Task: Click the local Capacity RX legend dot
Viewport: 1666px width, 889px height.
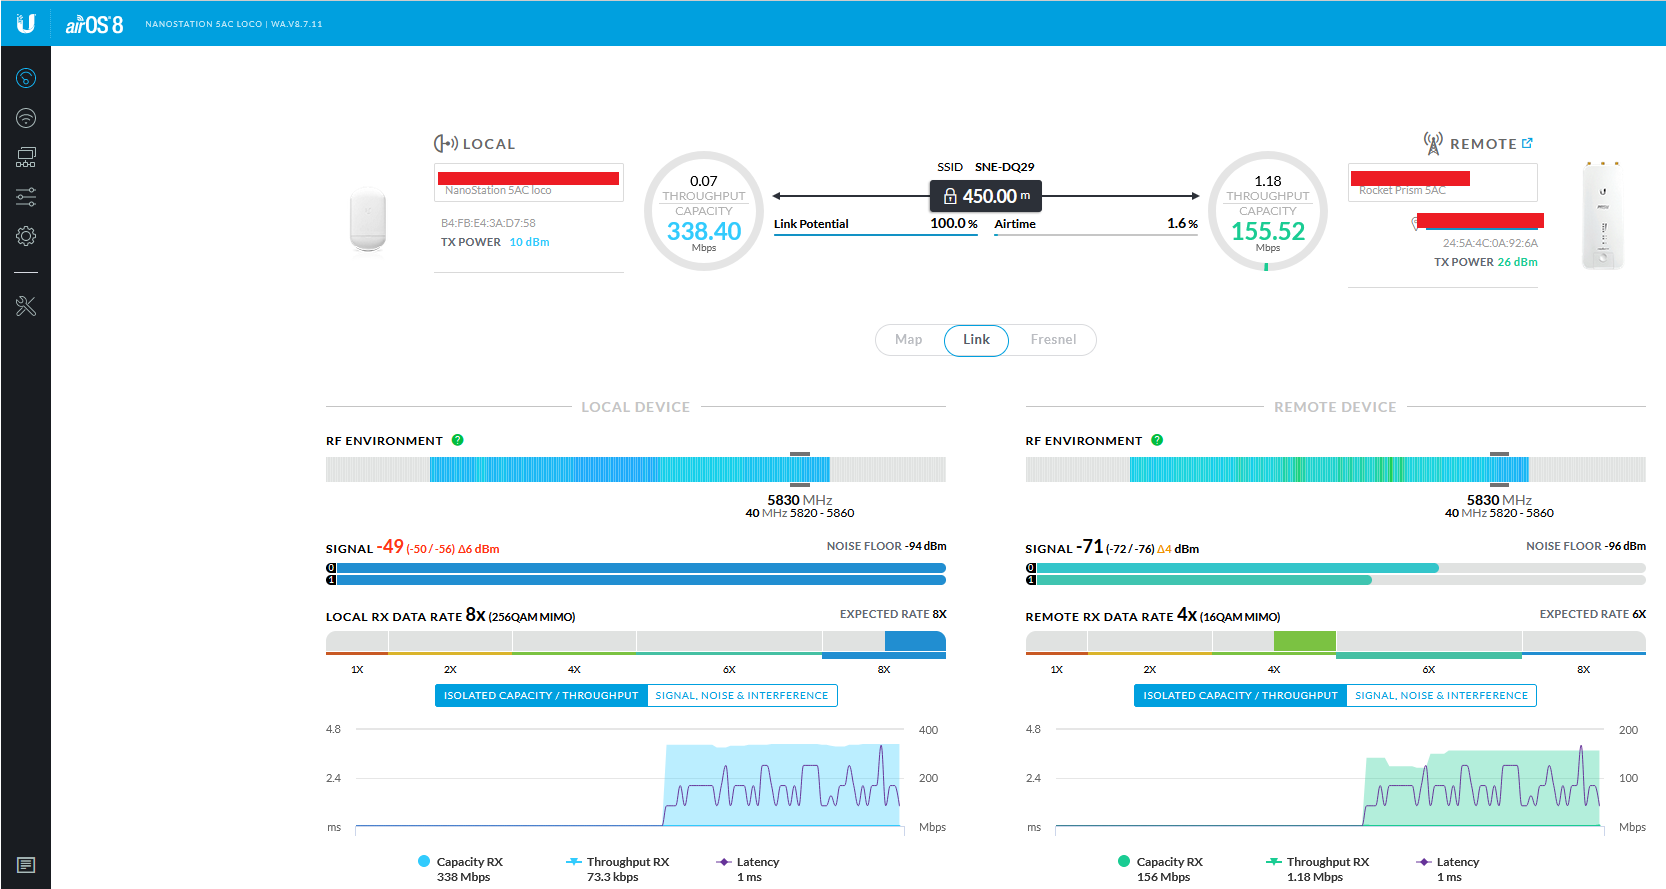Action: point(424,861)
